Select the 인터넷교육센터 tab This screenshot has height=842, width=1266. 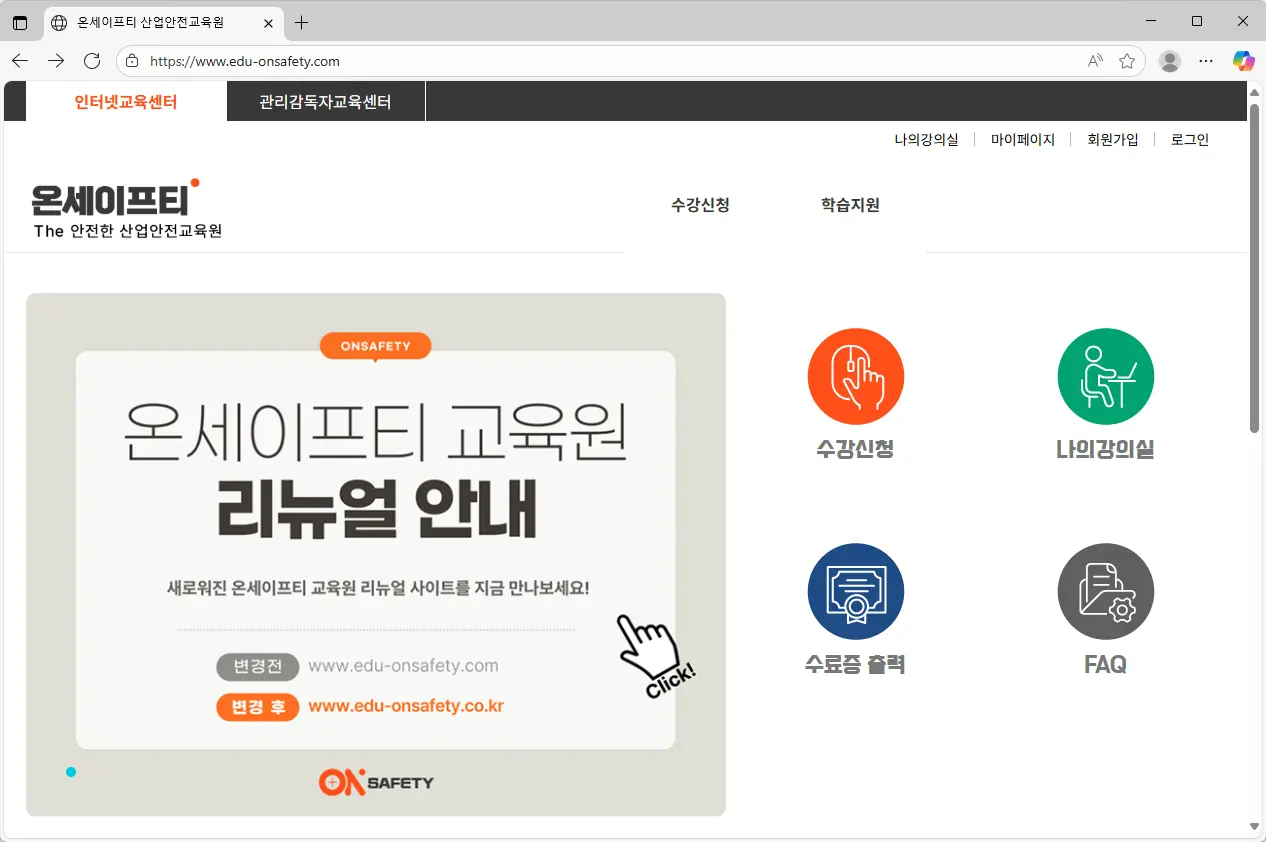[125, 101]
